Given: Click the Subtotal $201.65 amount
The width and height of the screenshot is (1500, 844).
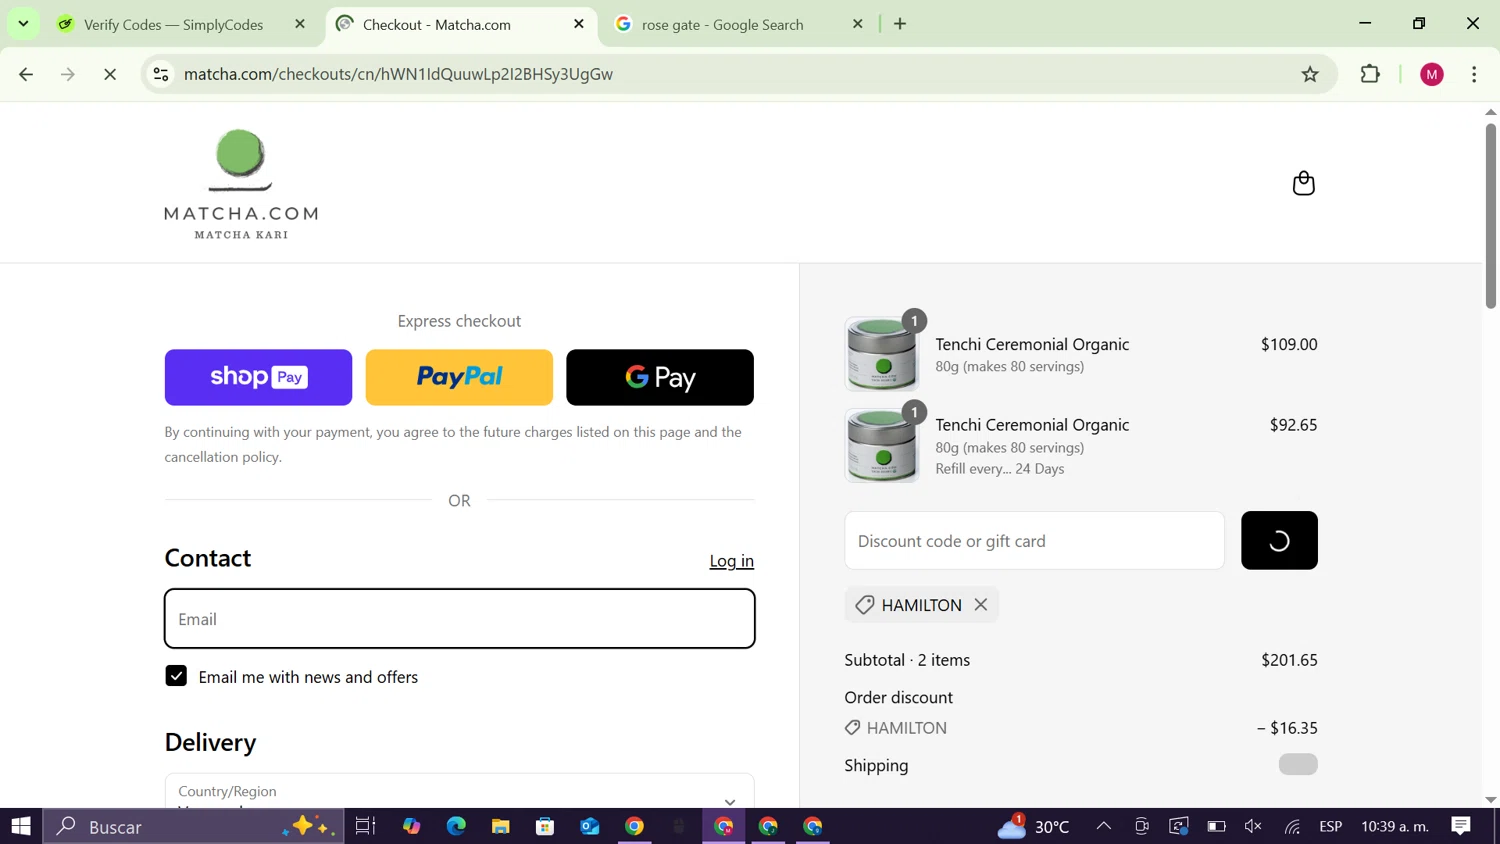Looking at the screenshot, I should 1289,660.
